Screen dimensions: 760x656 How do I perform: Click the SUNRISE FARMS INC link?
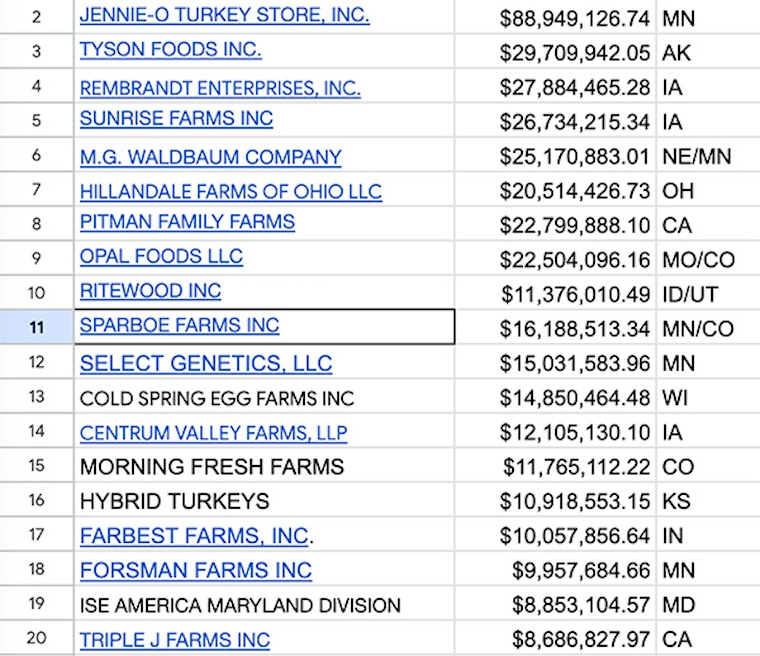click(x=176, y=118)
